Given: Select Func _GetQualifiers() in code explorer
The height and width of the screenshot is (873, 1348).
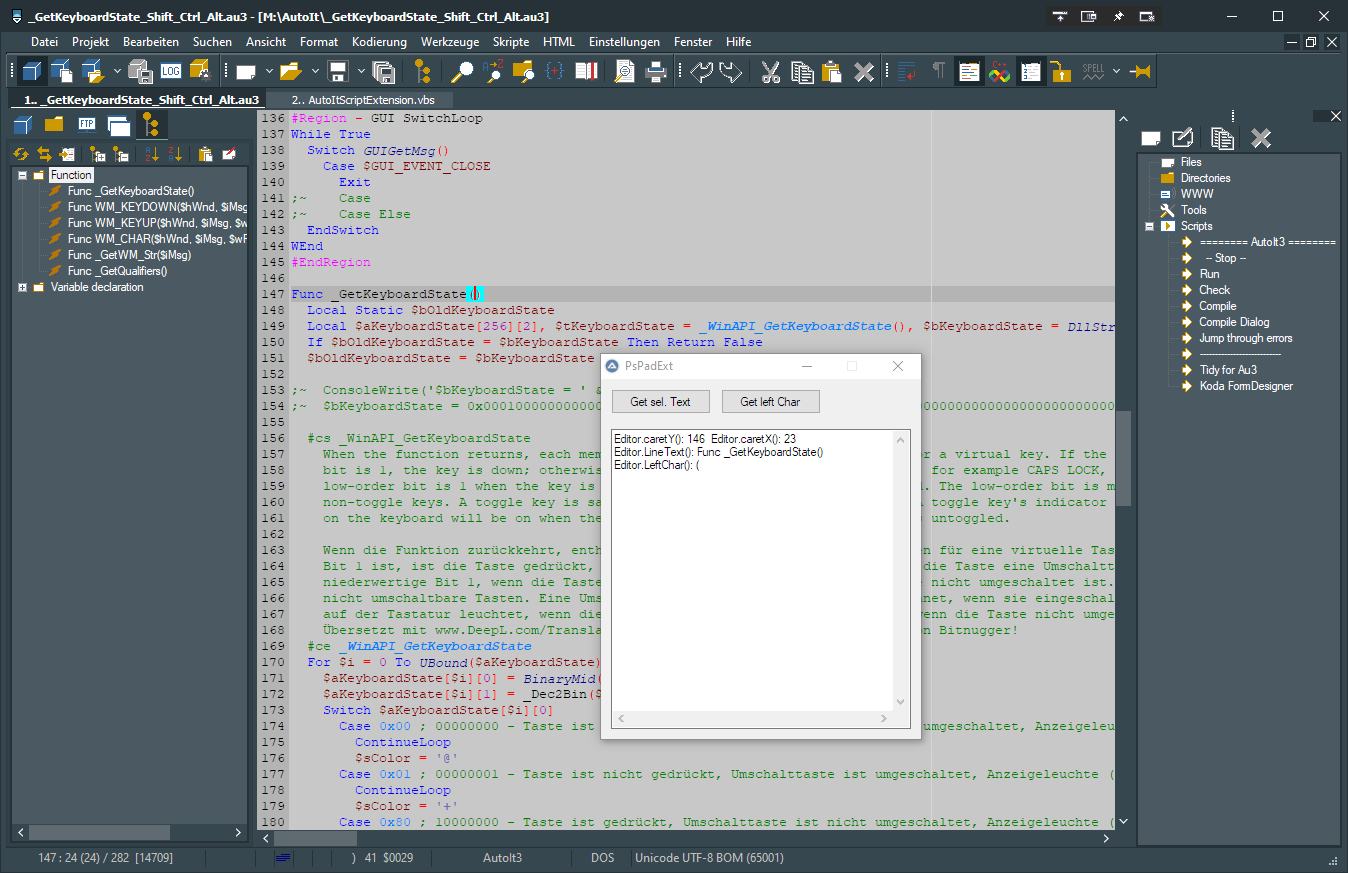Looking at the screenshot, I should (117, 271).
